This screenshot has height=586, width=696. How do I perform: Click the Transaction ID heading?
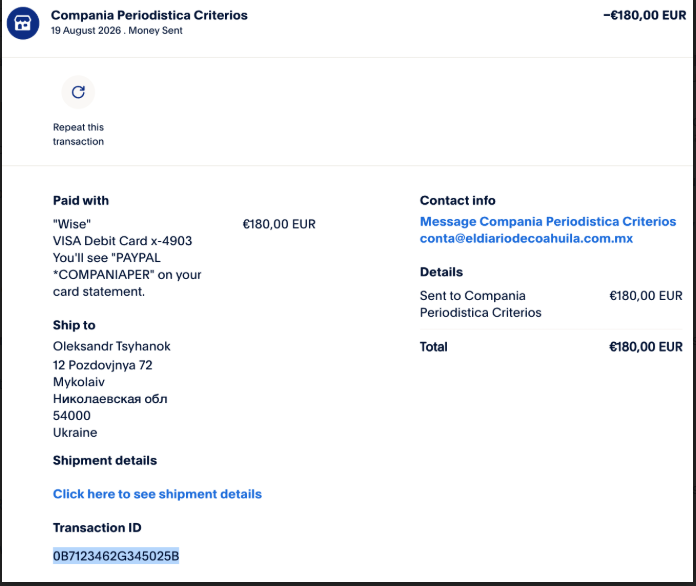(97, 527)
